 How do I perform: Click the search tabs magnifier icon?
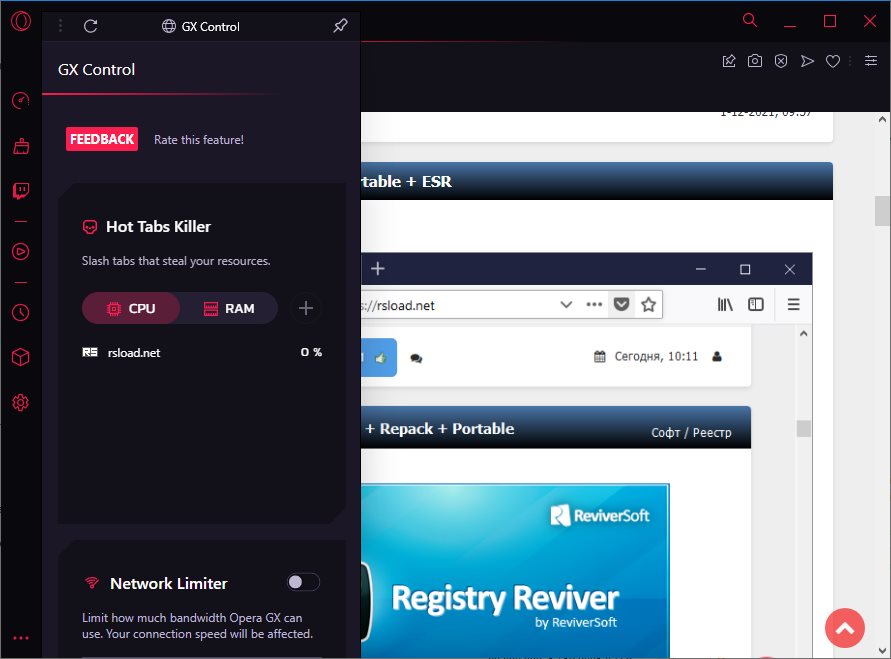[x=750, y=20]
